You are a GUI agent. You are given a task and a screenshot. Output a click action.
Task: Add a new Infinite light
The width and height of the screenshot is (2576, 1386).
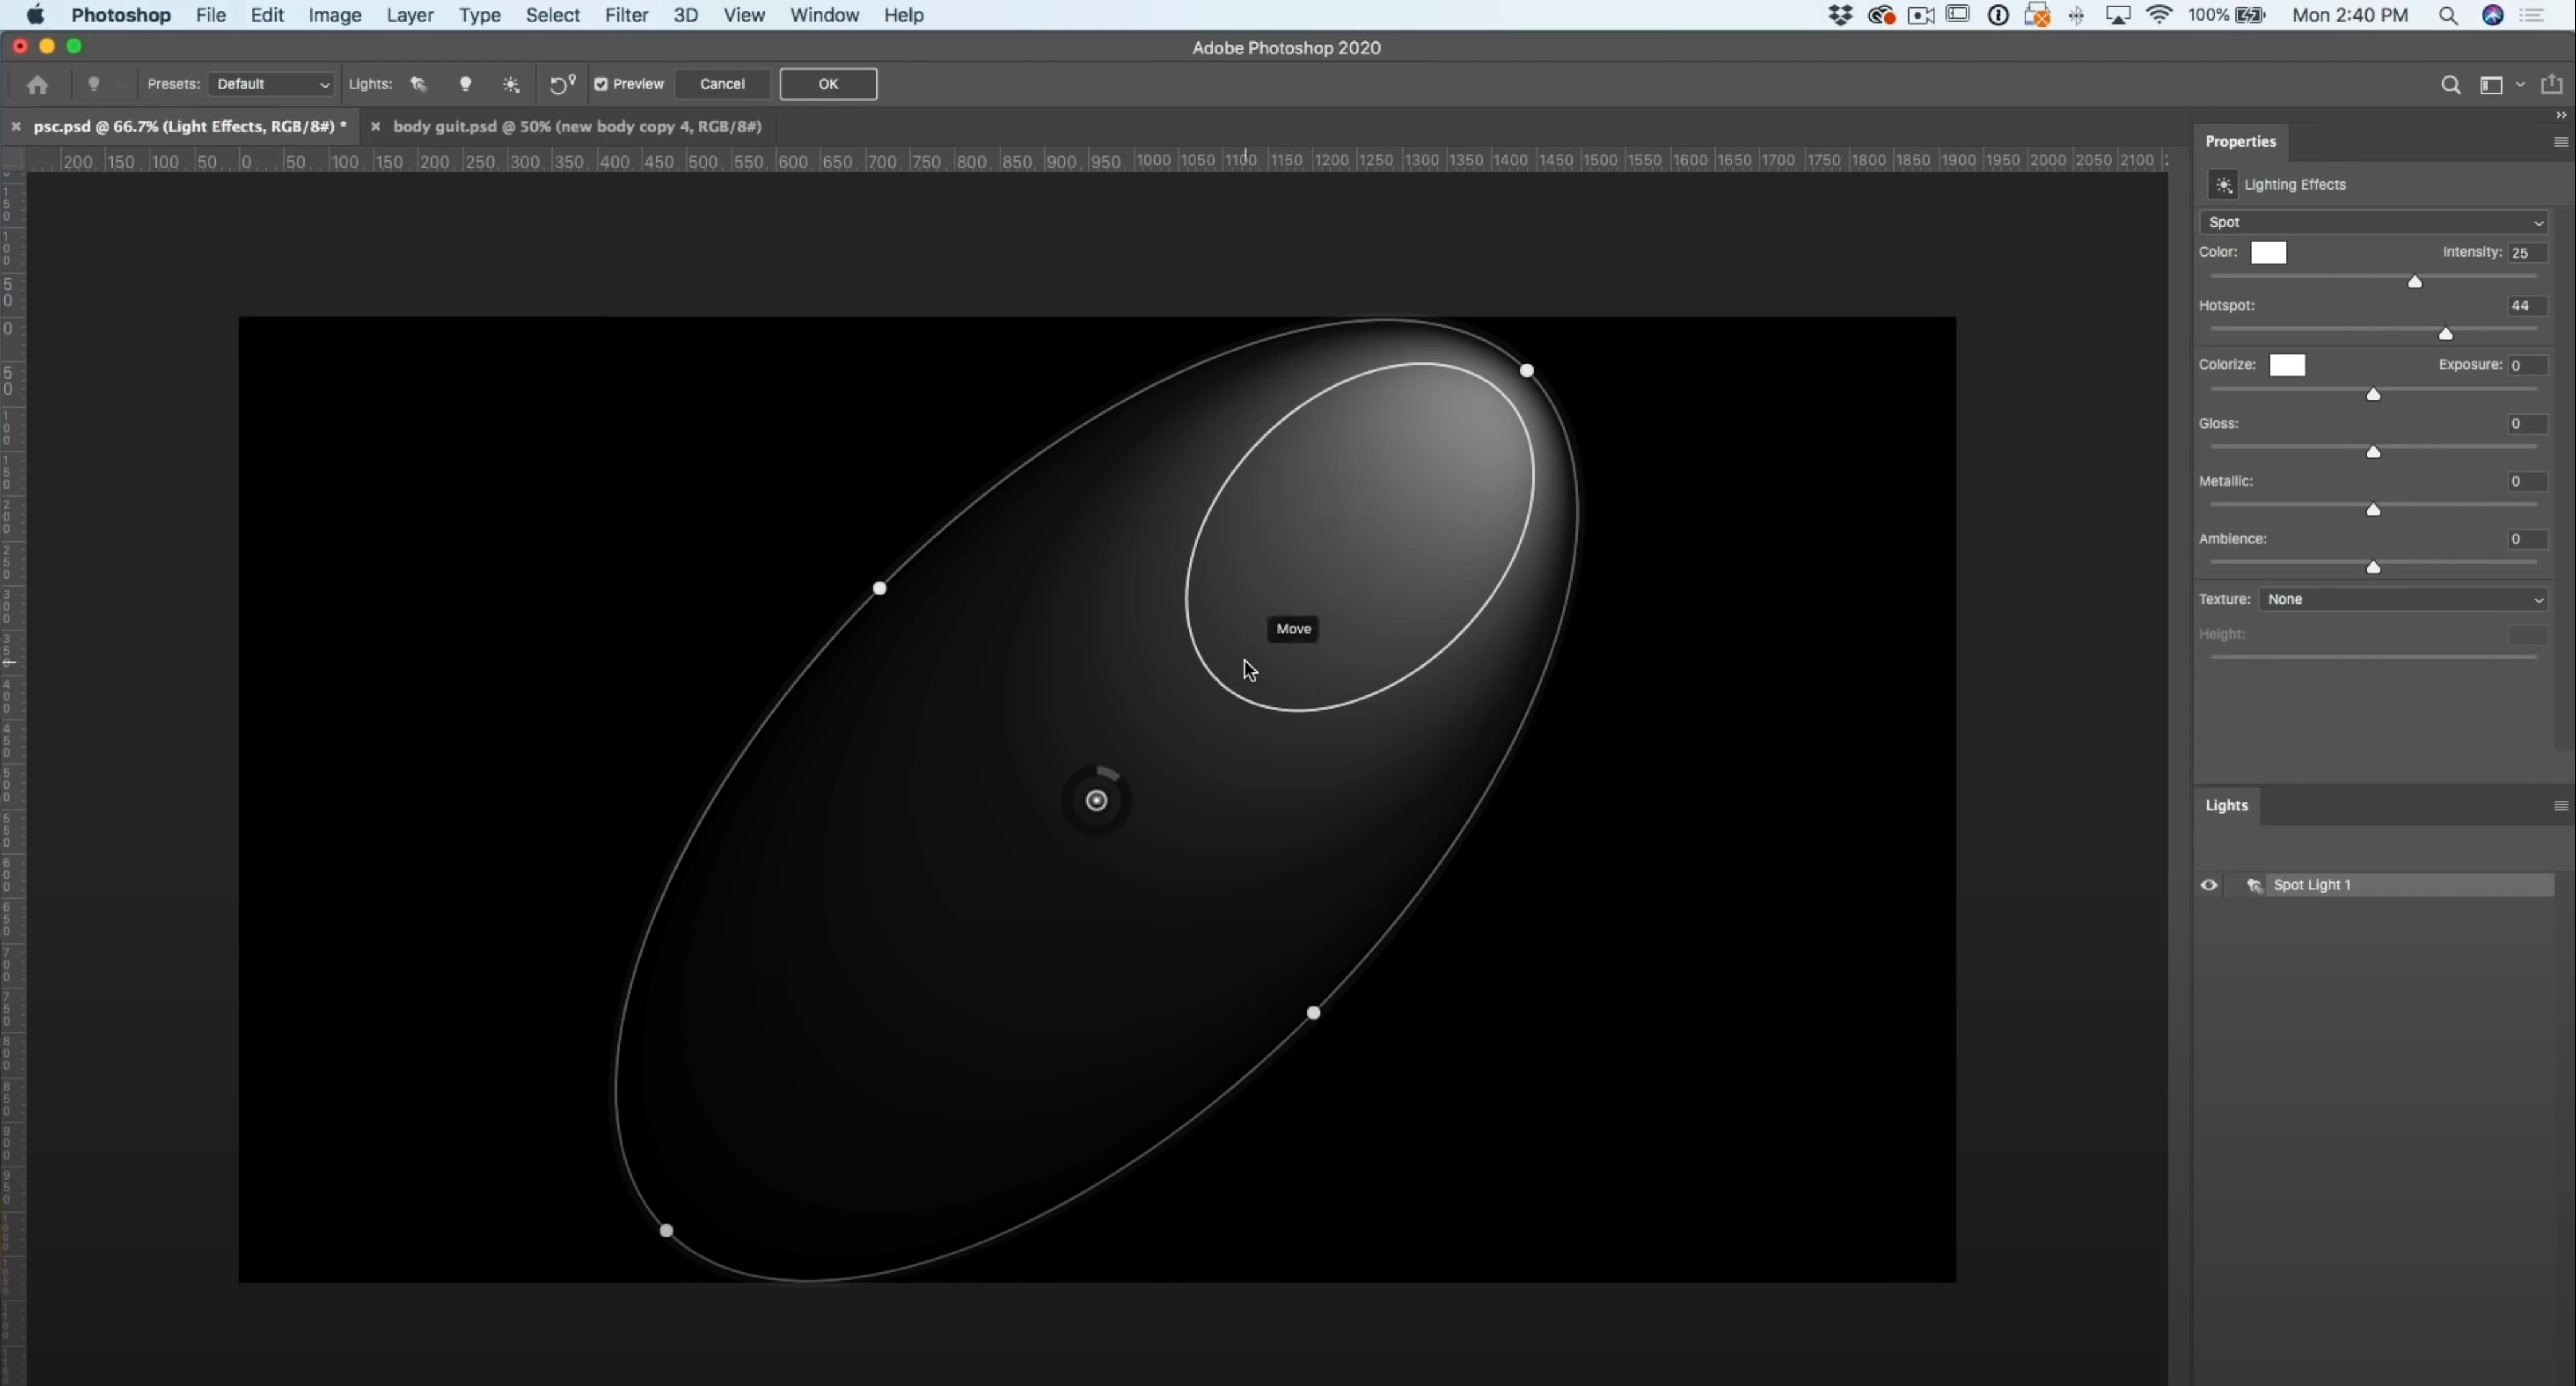pyautogui.click(x=511, y=85)
